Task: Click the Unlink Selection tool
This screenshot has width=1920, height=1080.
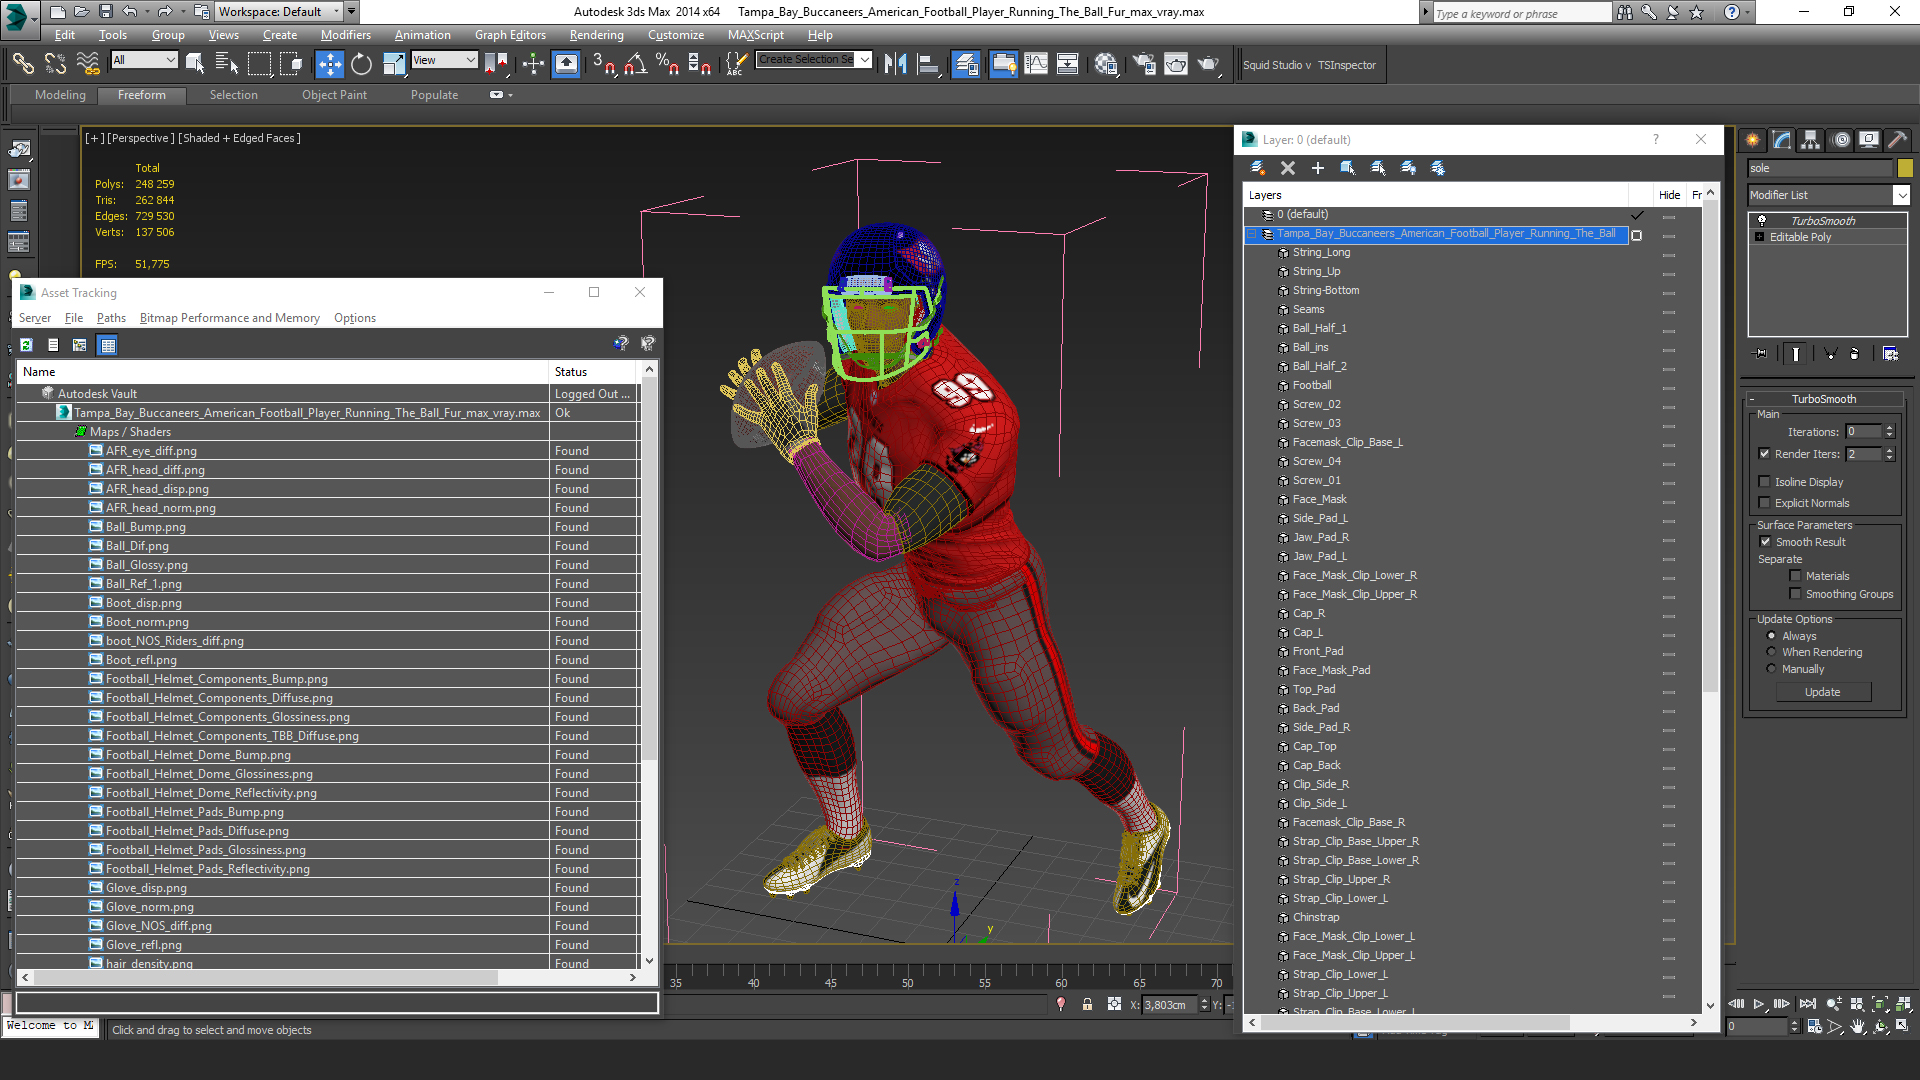Action: [56, 64]
